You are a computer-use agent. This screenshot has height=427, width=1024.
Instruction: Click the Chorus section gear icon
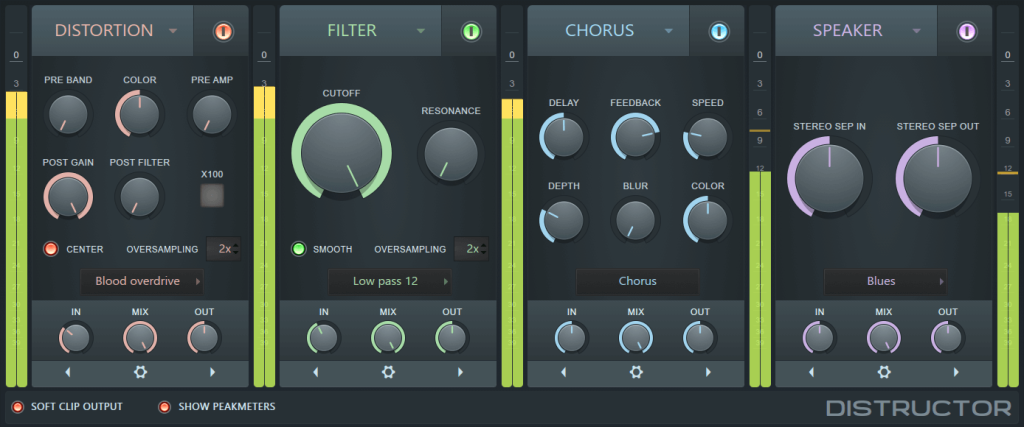636,372
